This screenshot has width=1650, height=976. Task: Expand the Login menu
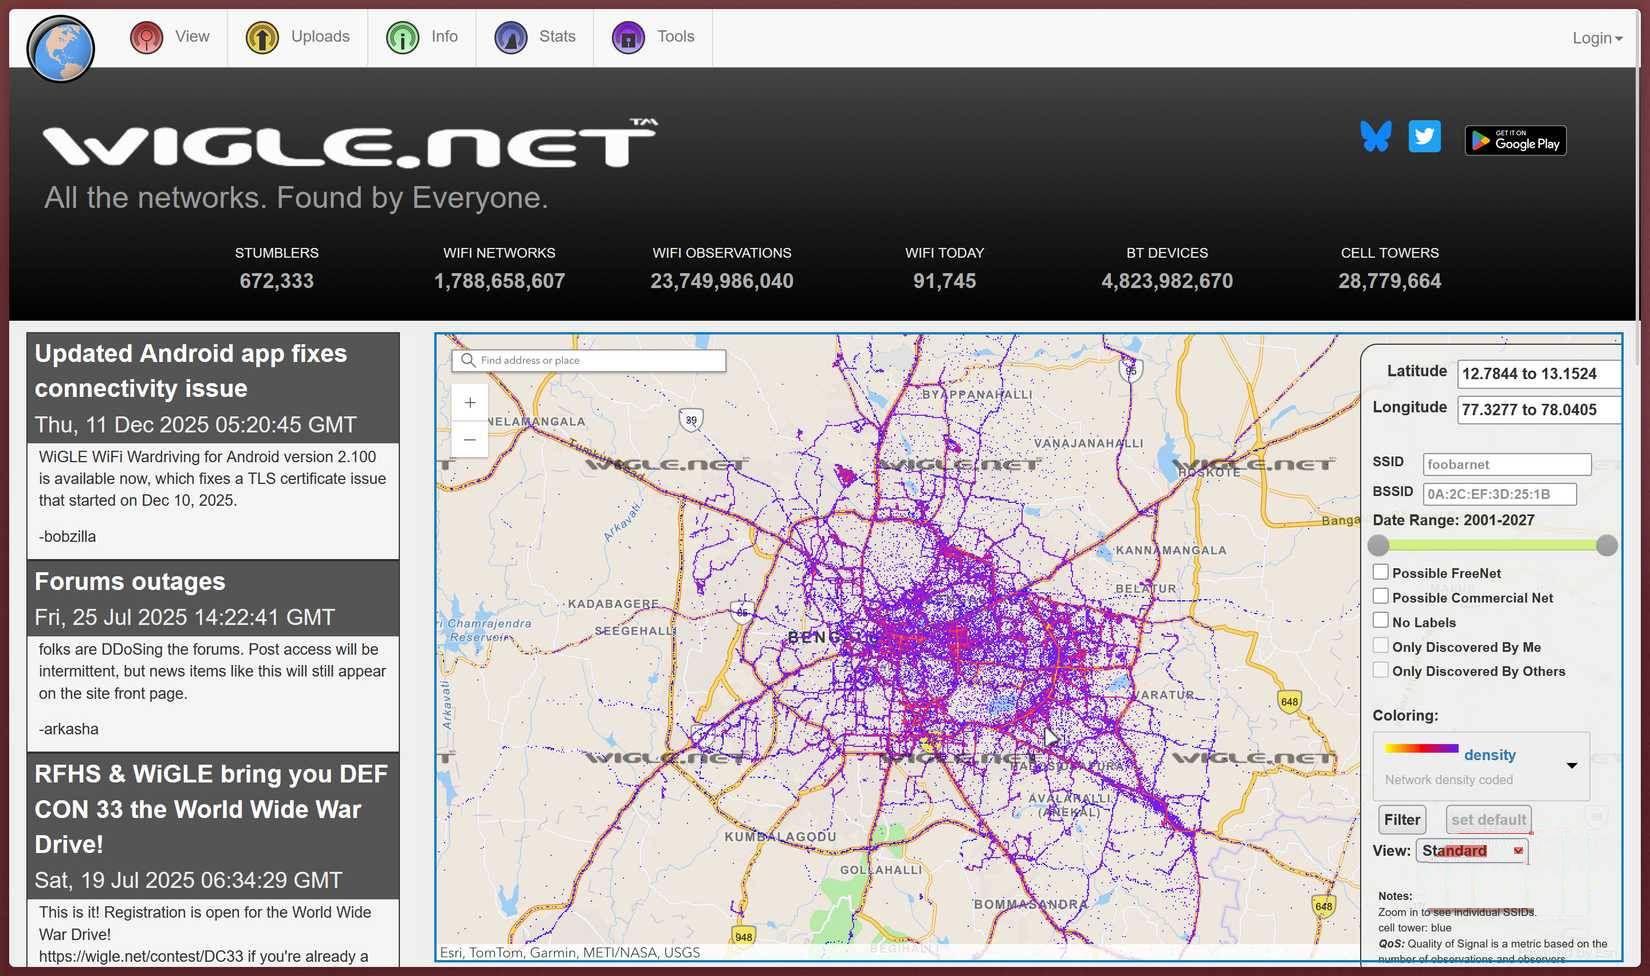1596,37
